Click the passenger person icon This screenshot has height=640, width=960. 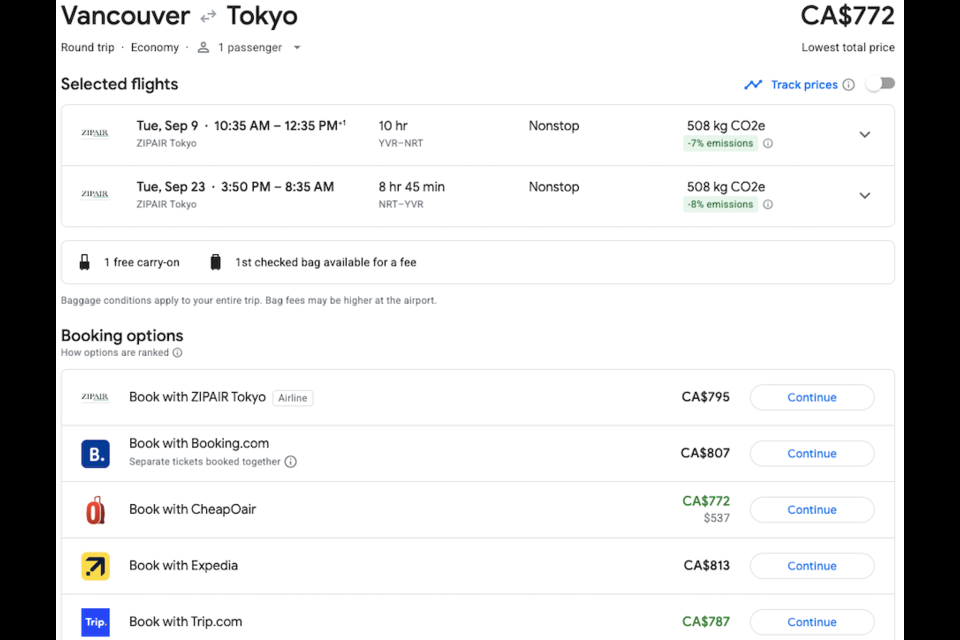point(203,47)
